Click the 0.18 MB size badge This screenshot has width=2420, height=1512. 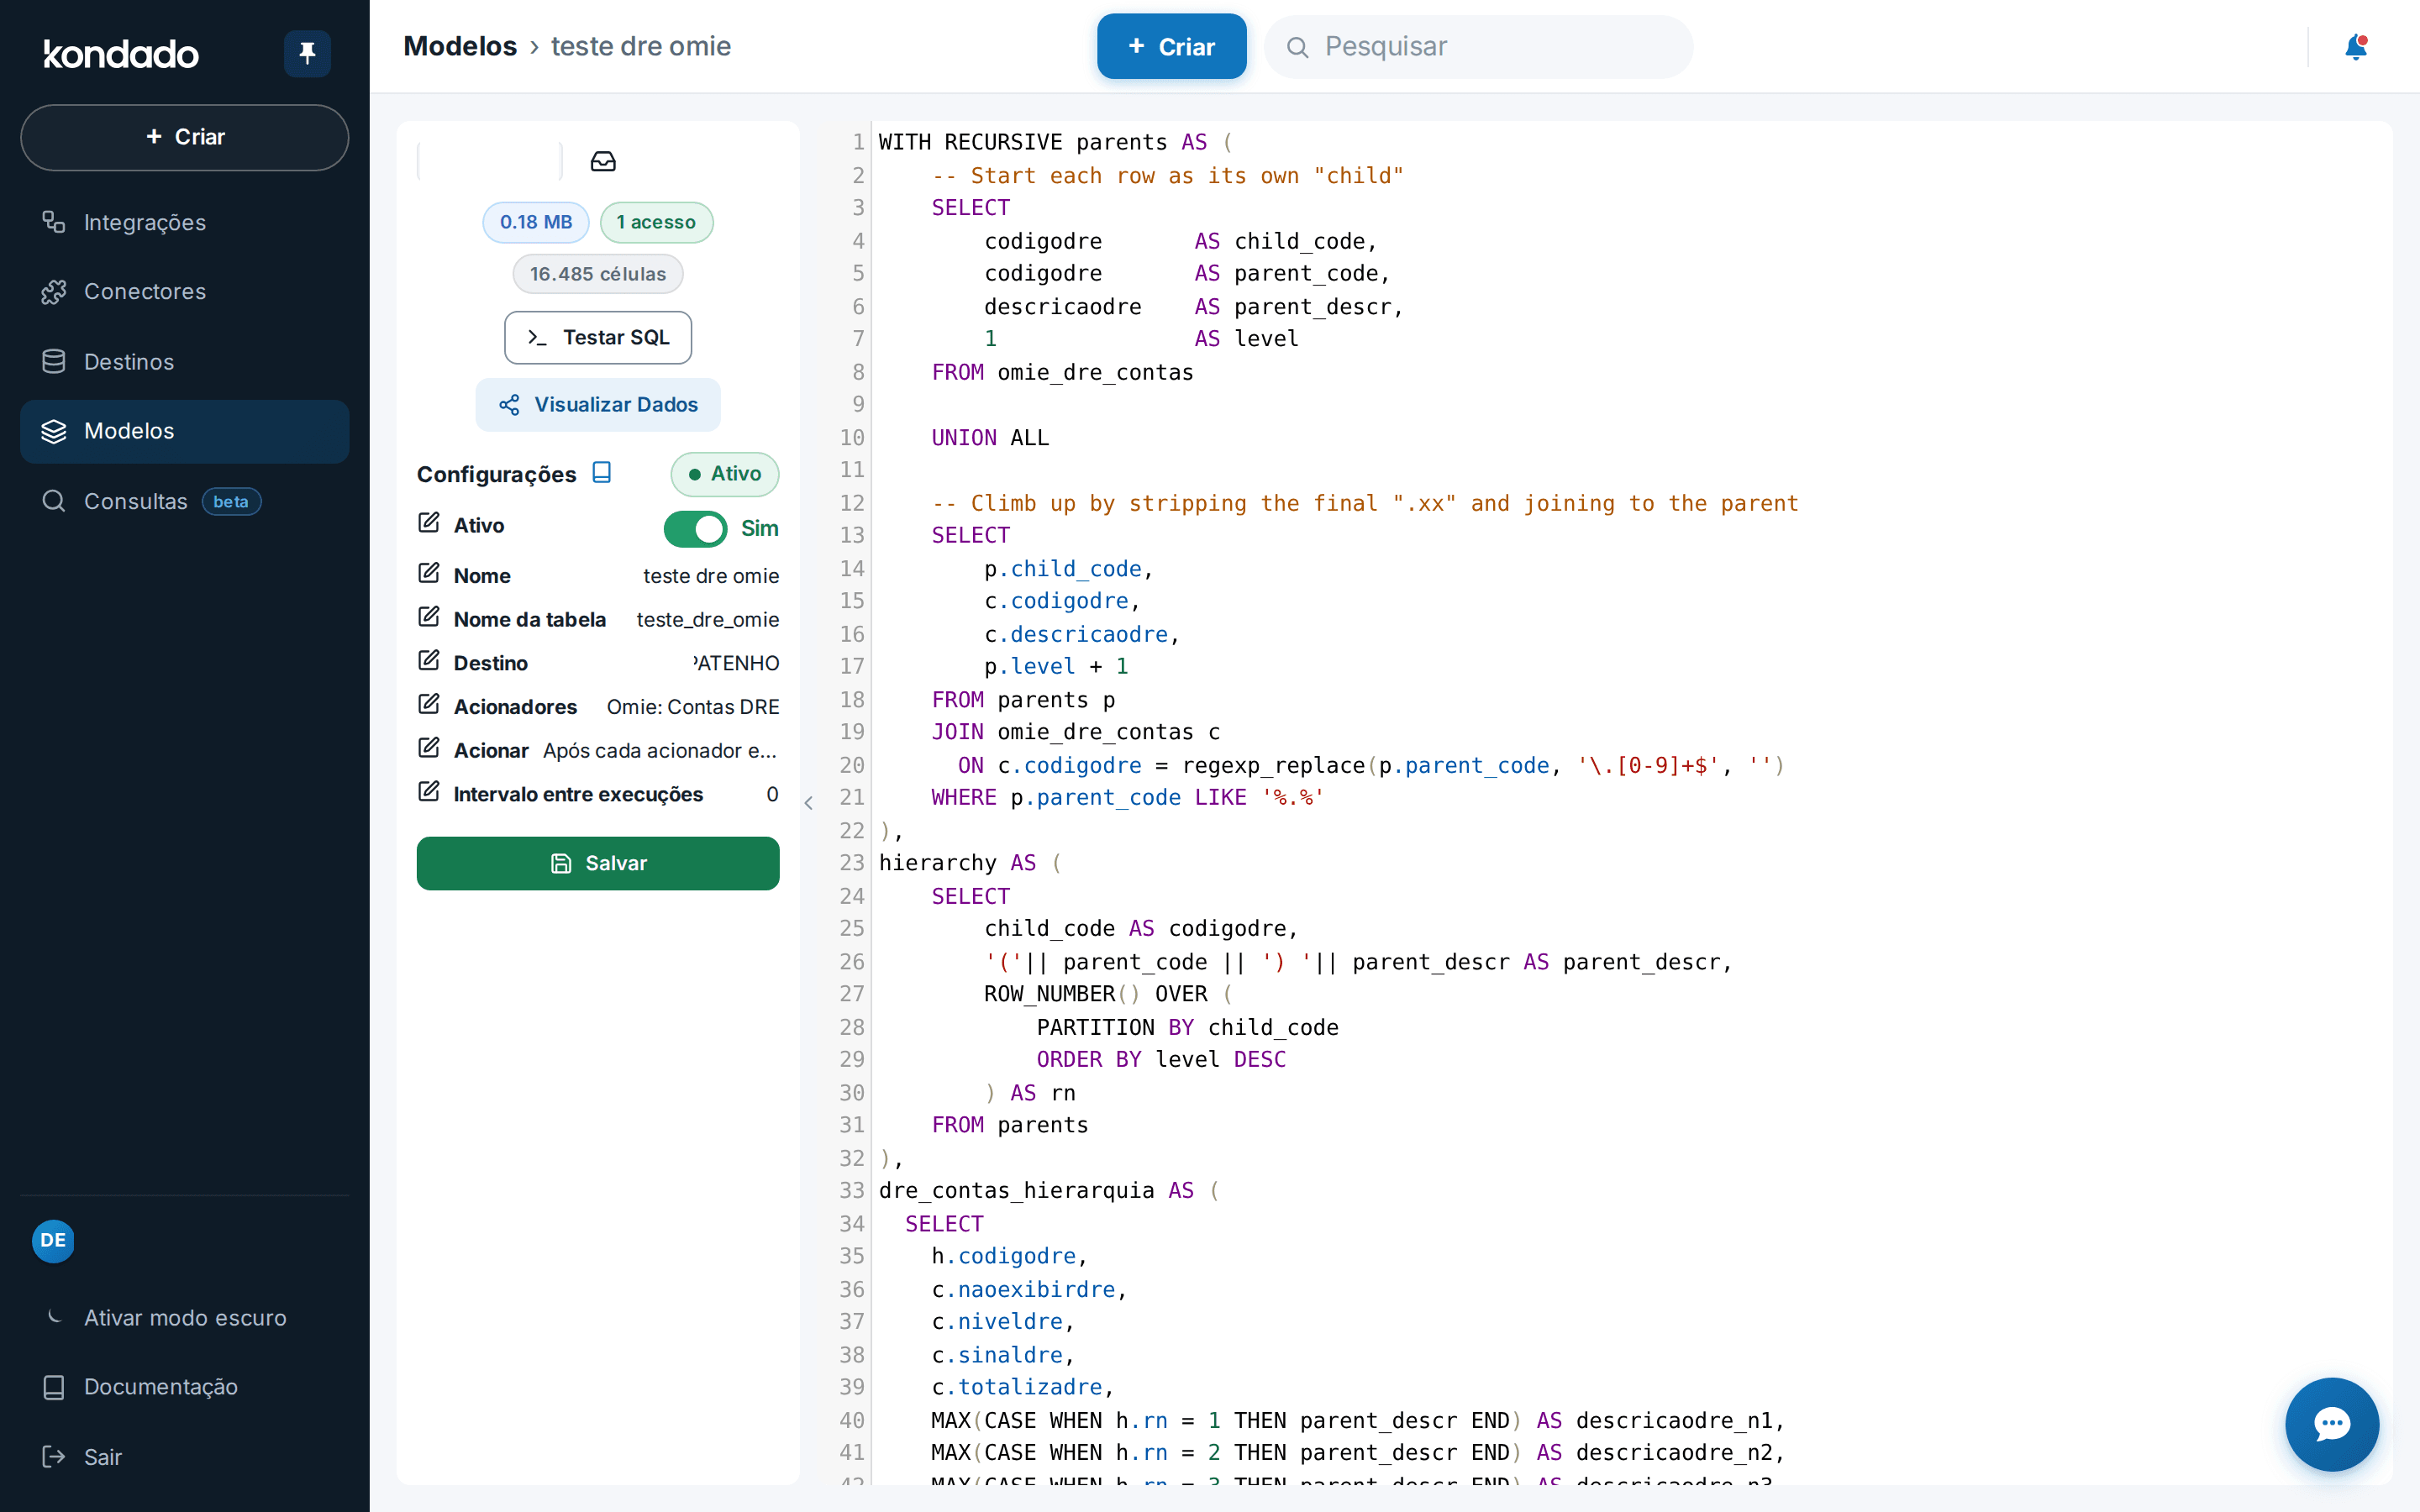536,222
